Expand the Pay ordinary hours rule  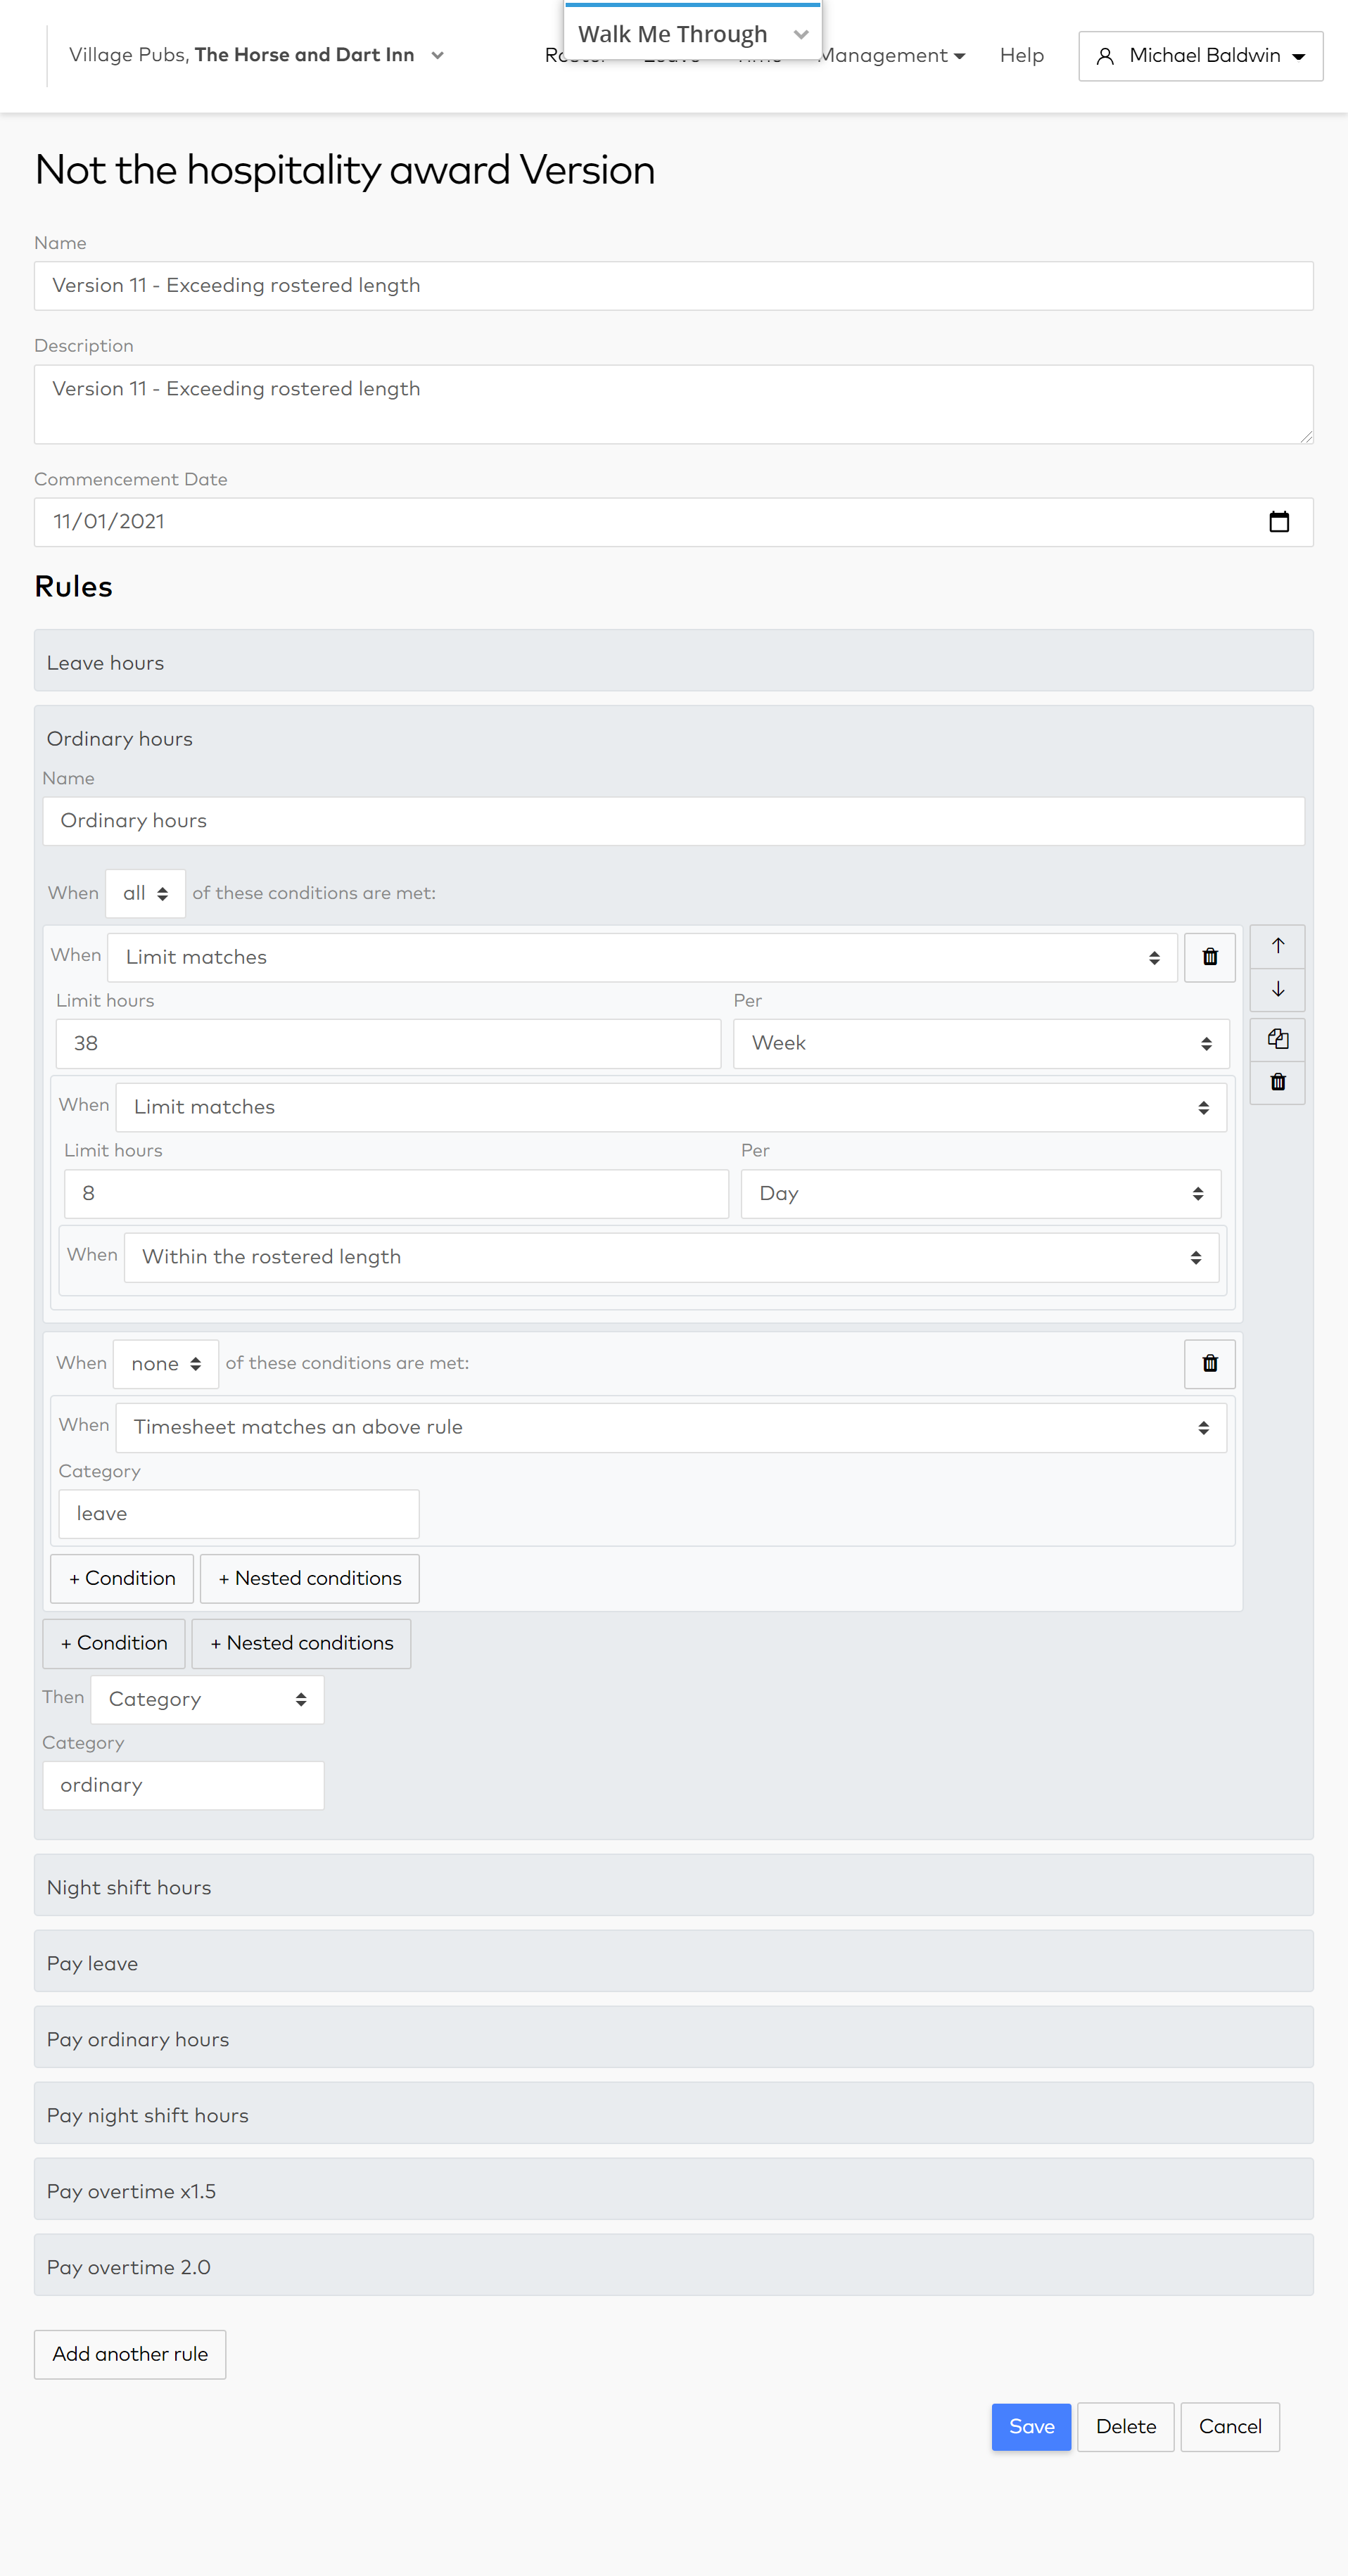[x=673, y=2038]
